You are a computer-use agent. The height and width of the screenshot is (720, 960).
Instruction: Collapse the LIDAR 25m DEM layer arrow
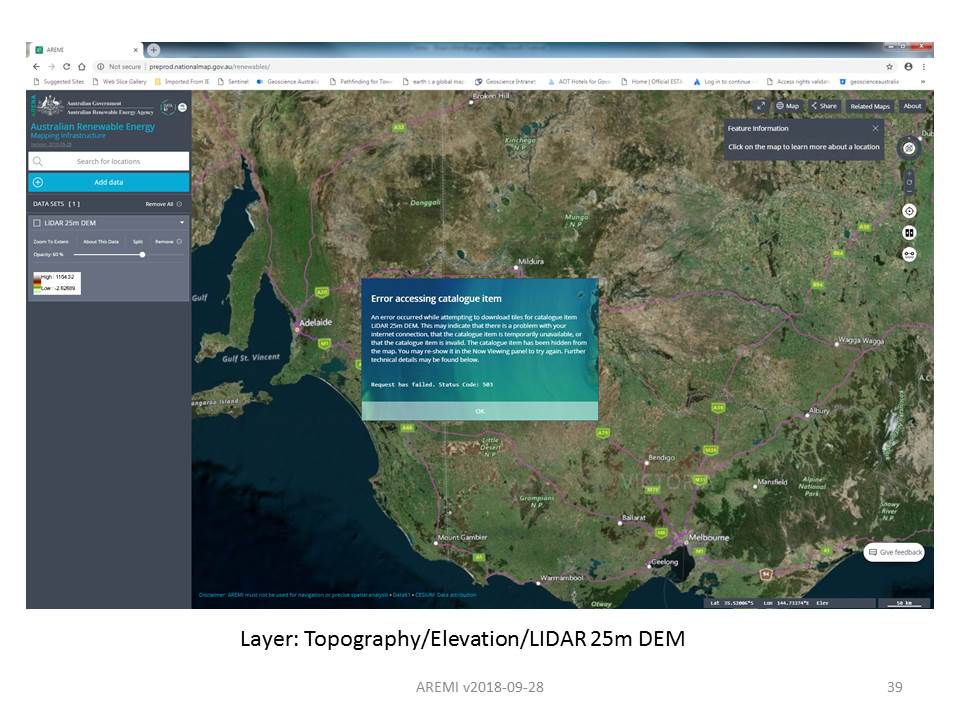point(182,223)
